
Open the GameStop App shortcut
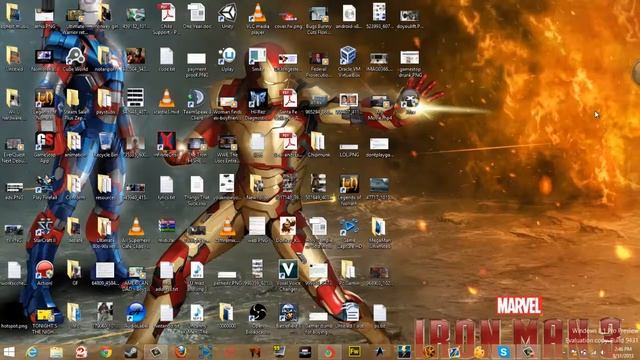(x=44, y=147)
